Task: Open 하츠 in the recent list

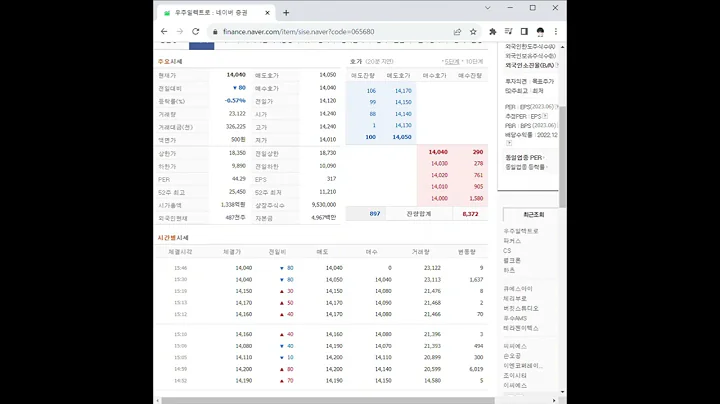Action: click(x=509, y=270)
